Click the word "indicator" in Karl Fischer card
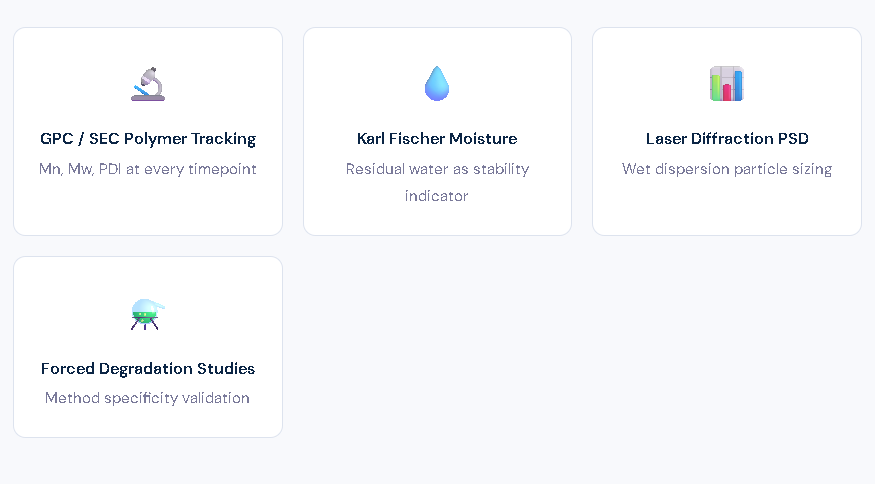Screen dimensions: 875x484 point(437,196)
